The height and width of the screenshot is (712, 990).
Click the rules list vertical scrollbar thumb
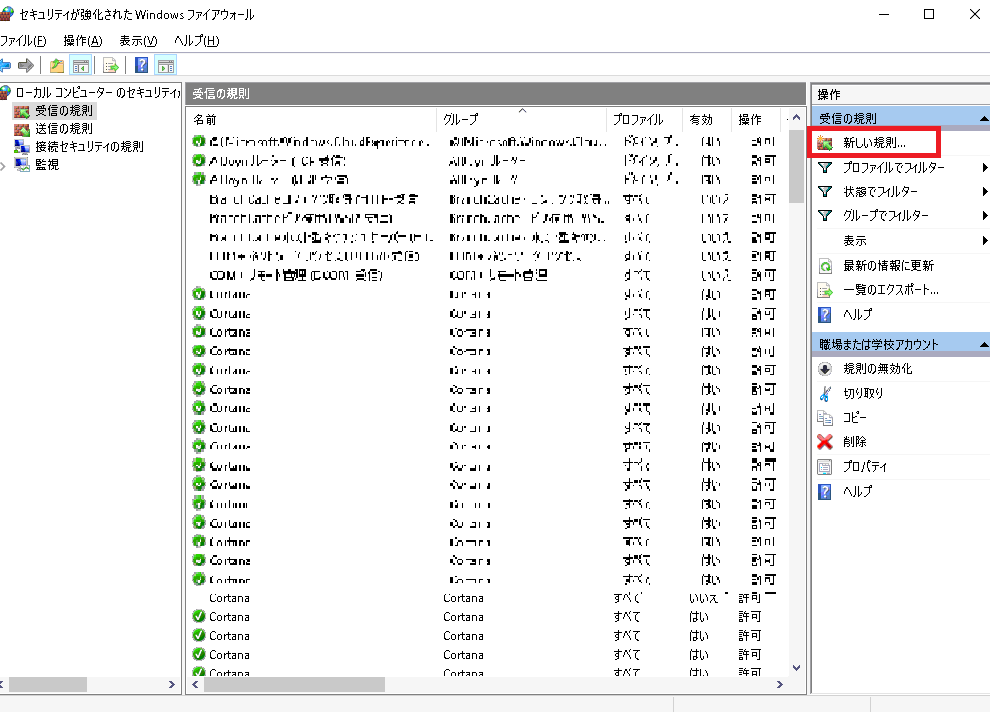click(796, 165)
